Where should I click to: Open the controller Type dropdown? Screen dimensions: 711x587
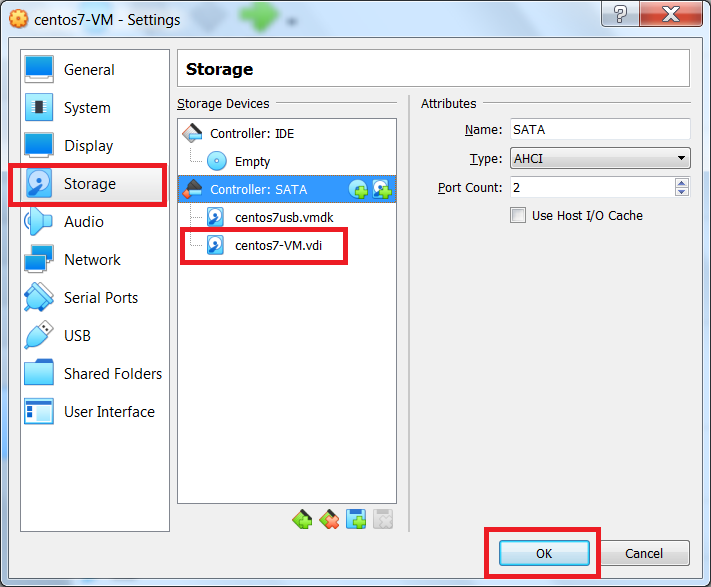(600, 158)
